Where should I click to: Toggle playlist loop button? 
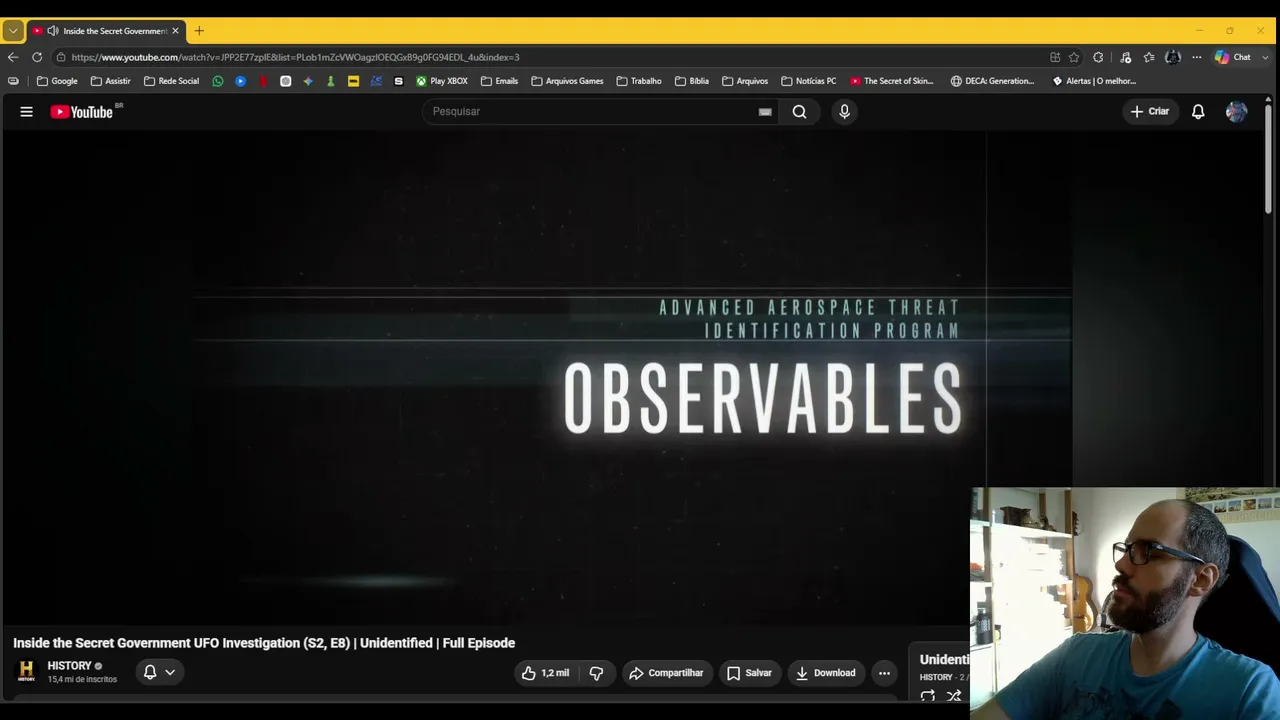coord(928,696)
